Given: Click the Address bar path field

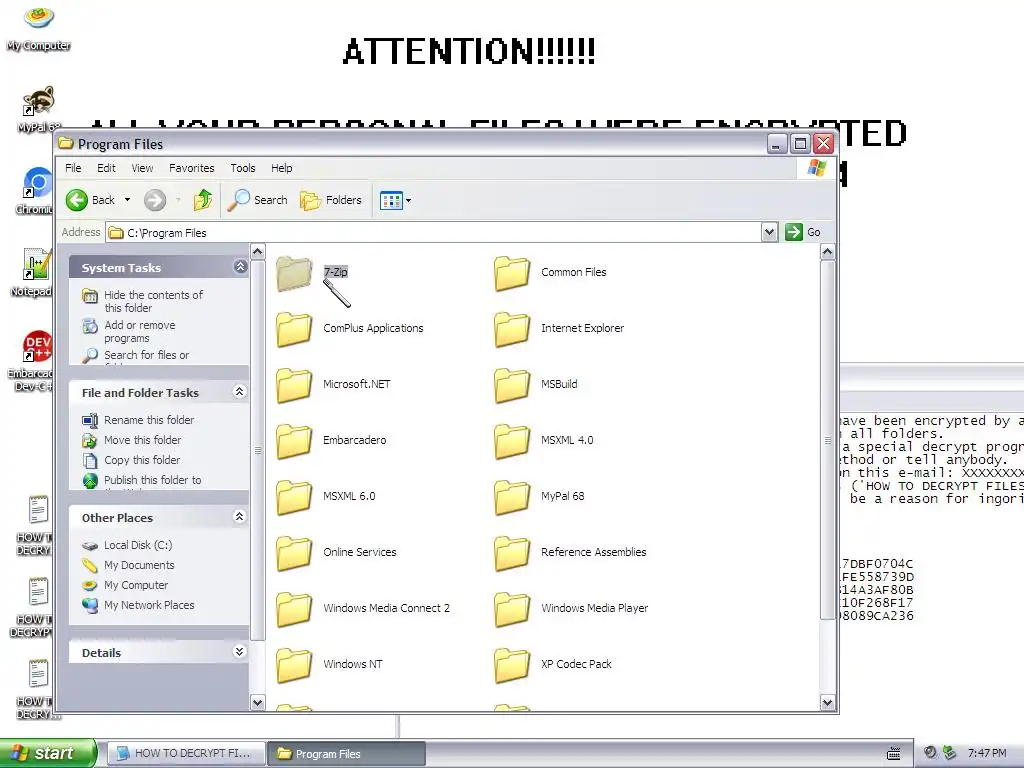Looking at the screenshot, I should tap(434, 232).
